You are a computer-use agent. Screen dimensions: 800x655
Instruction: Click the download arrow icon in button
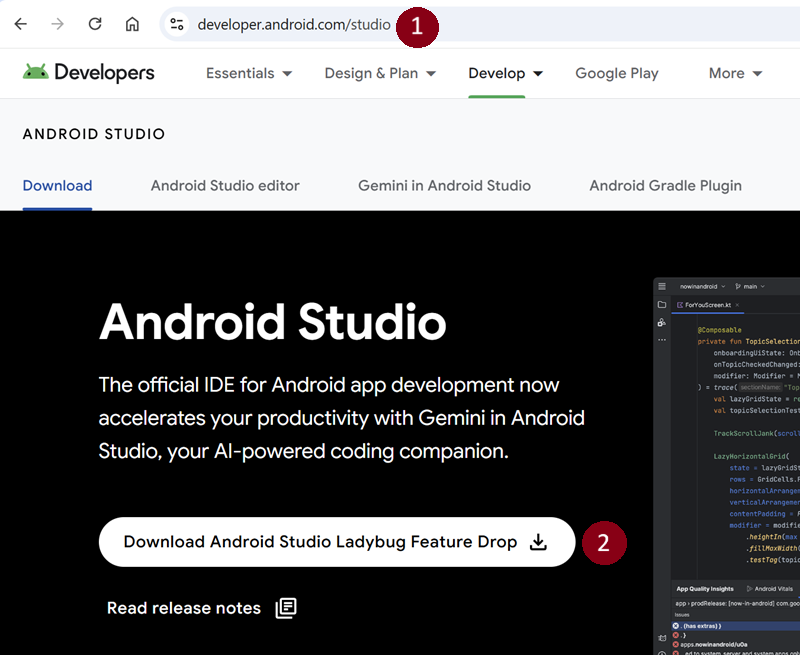[x=538, y=542]
